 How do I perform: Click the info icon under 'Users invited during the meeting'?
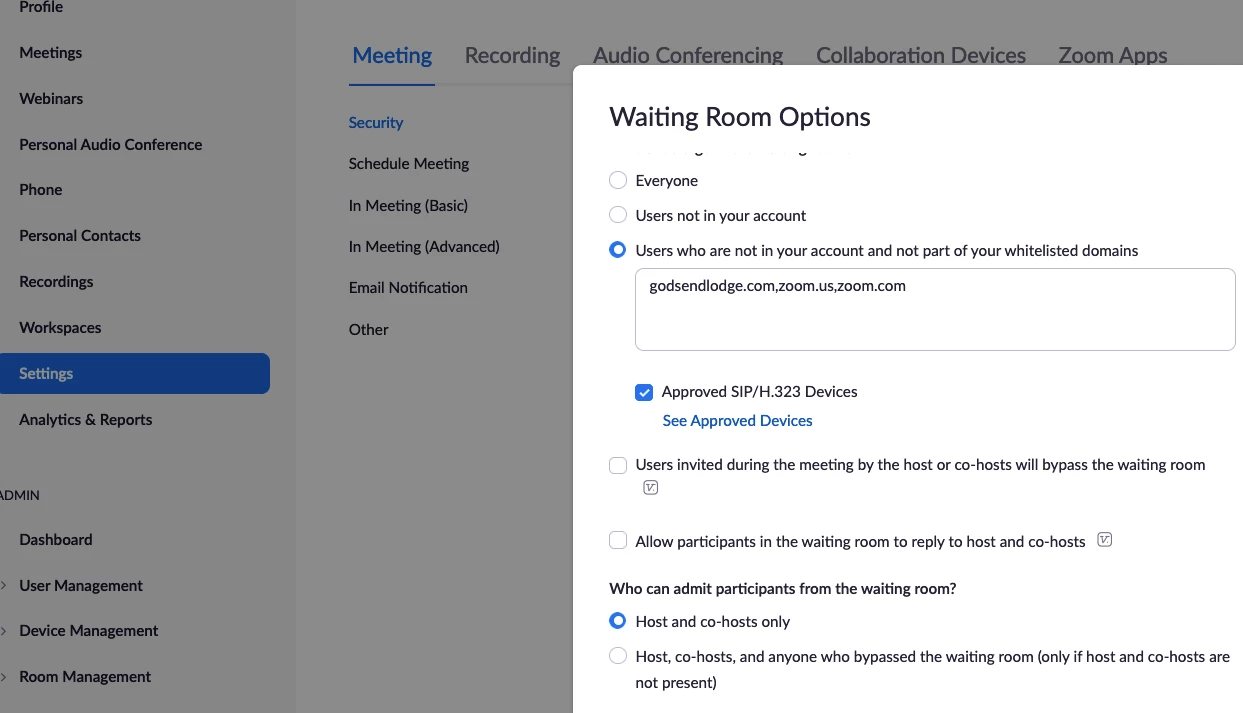(x=651, y=488)
